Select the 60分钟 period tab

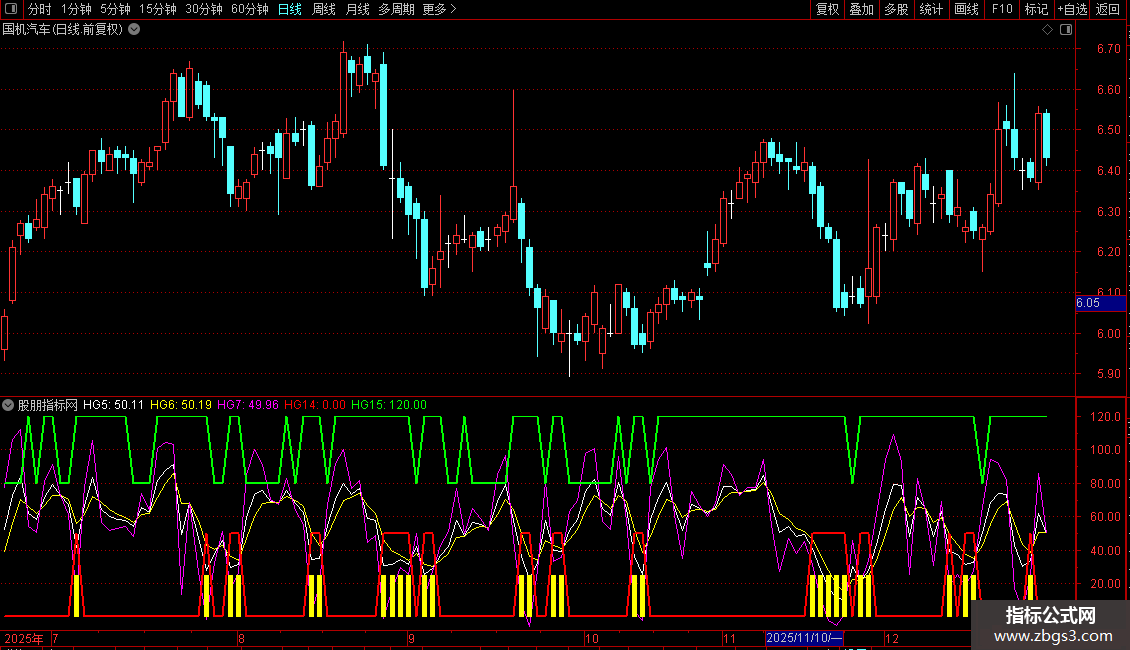pos(249,9)
